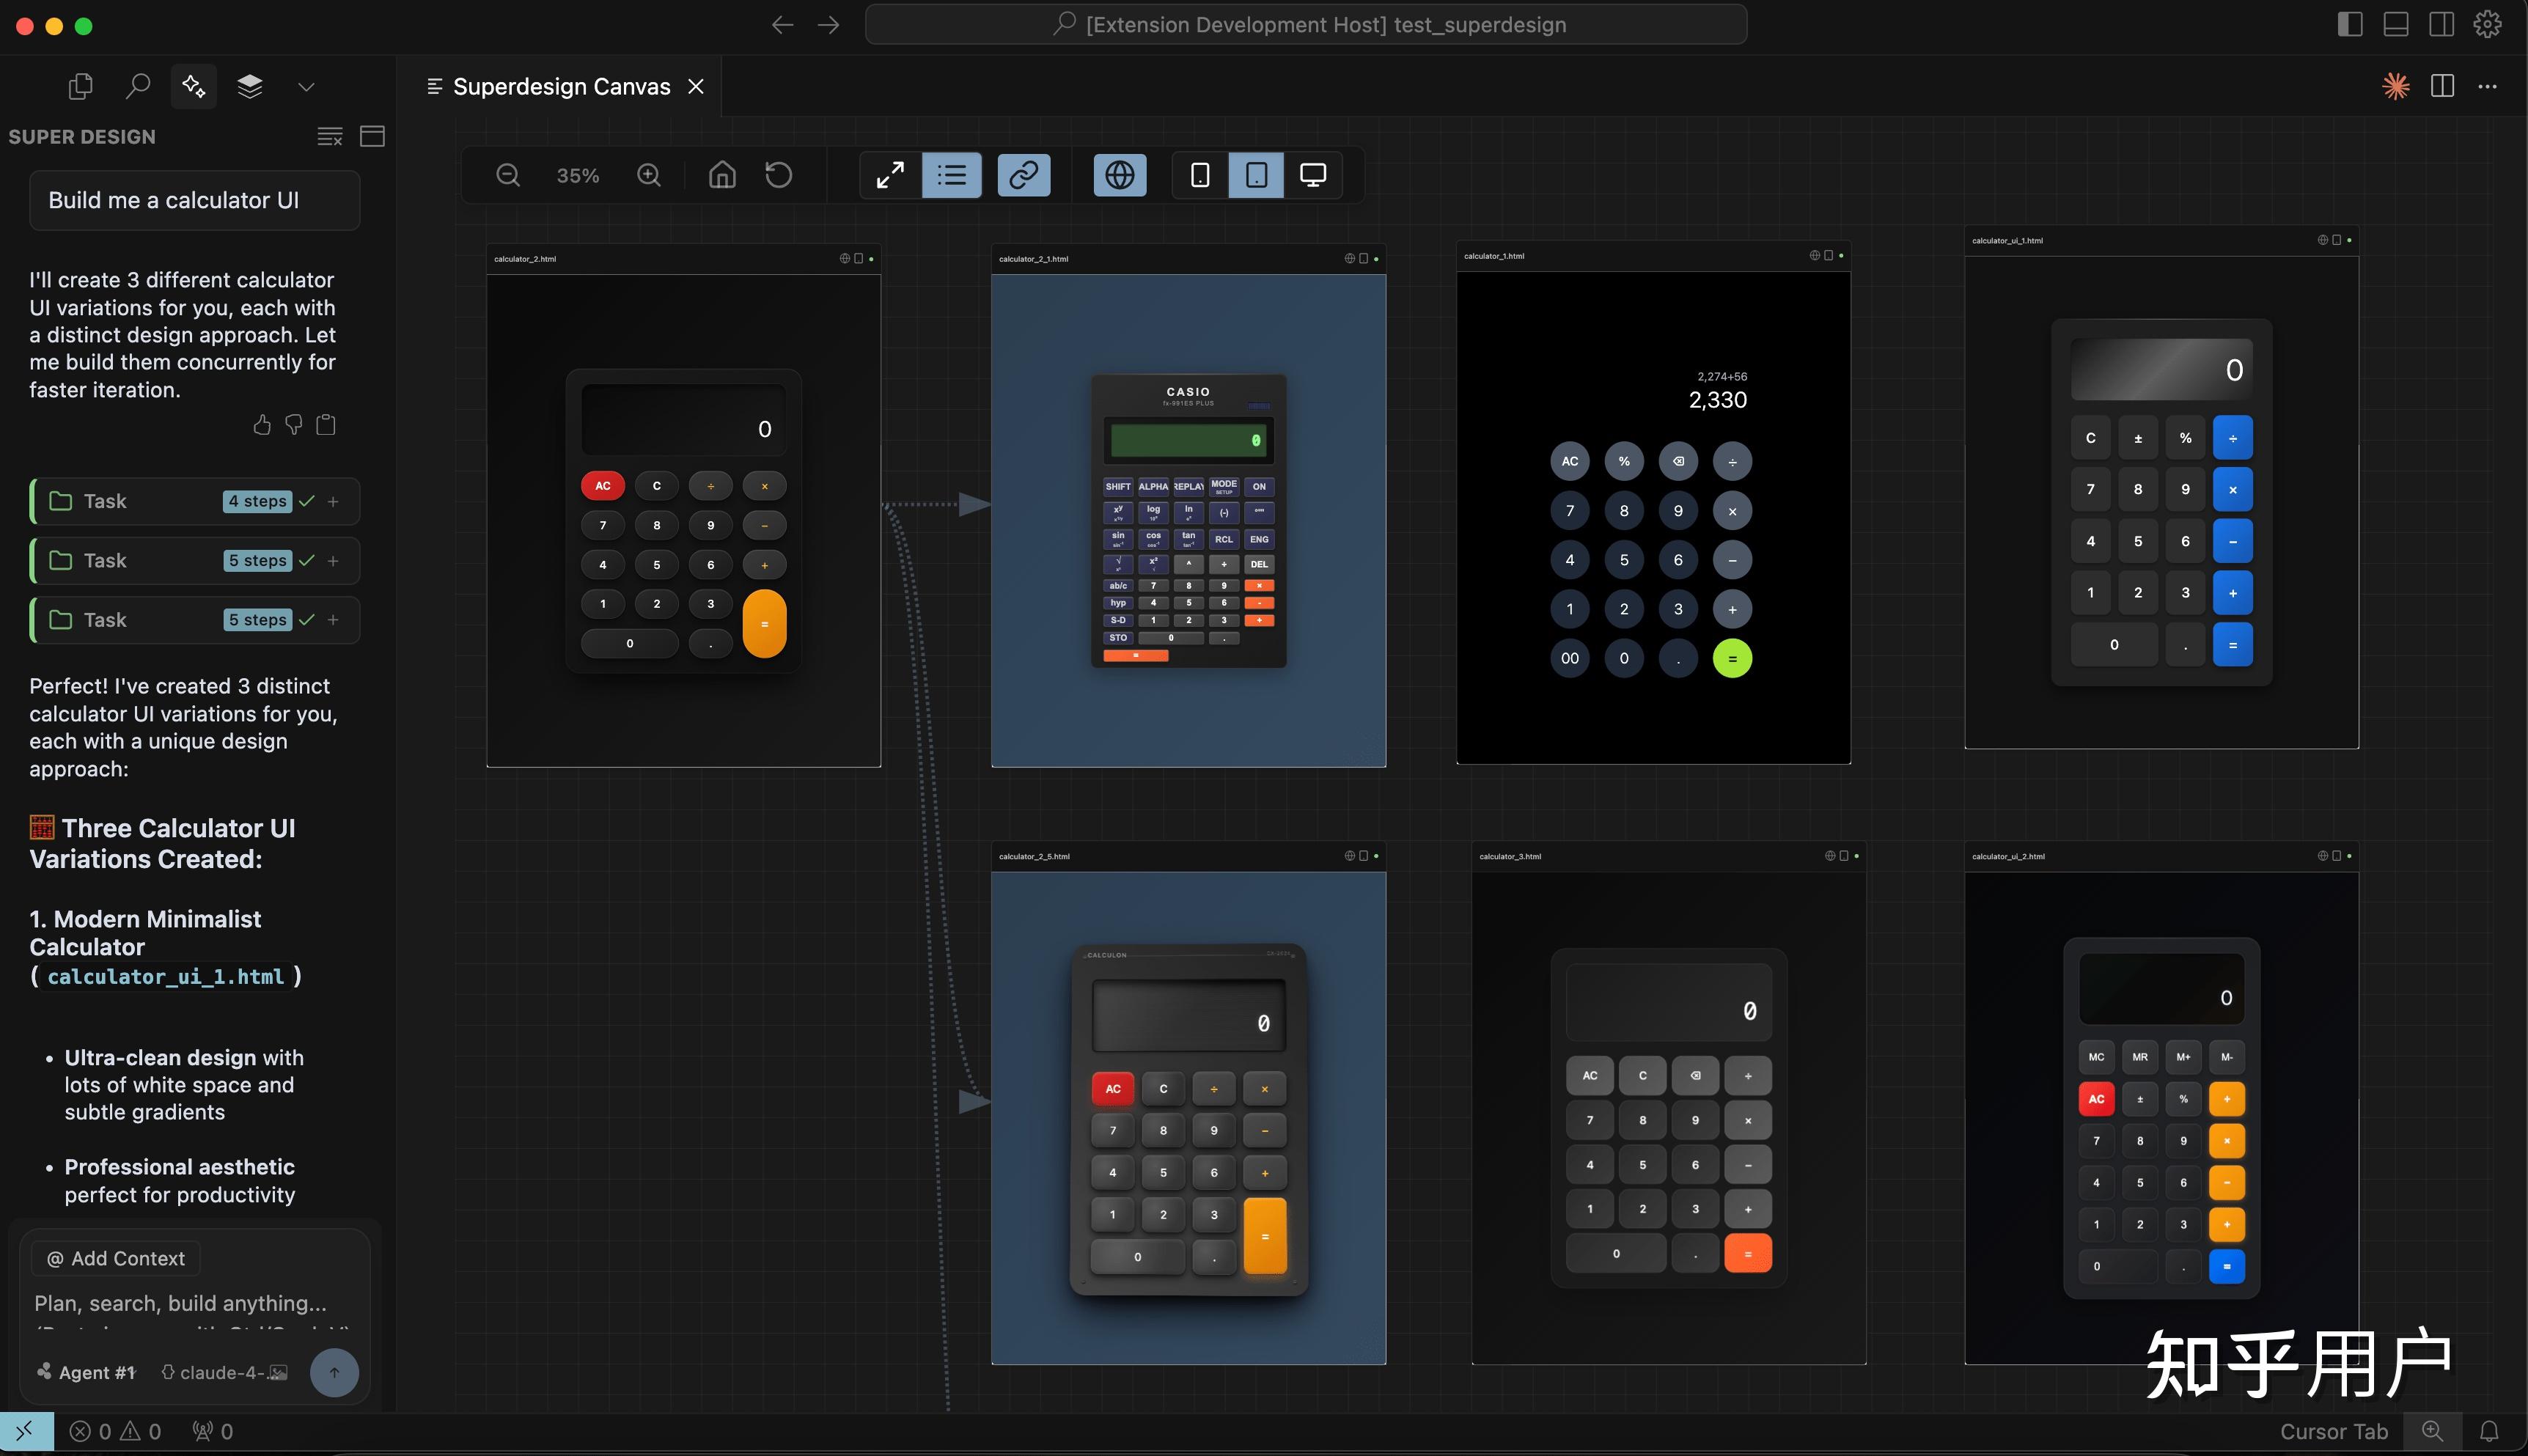Copy the assistant response to clipboard

tap(326, 425)
